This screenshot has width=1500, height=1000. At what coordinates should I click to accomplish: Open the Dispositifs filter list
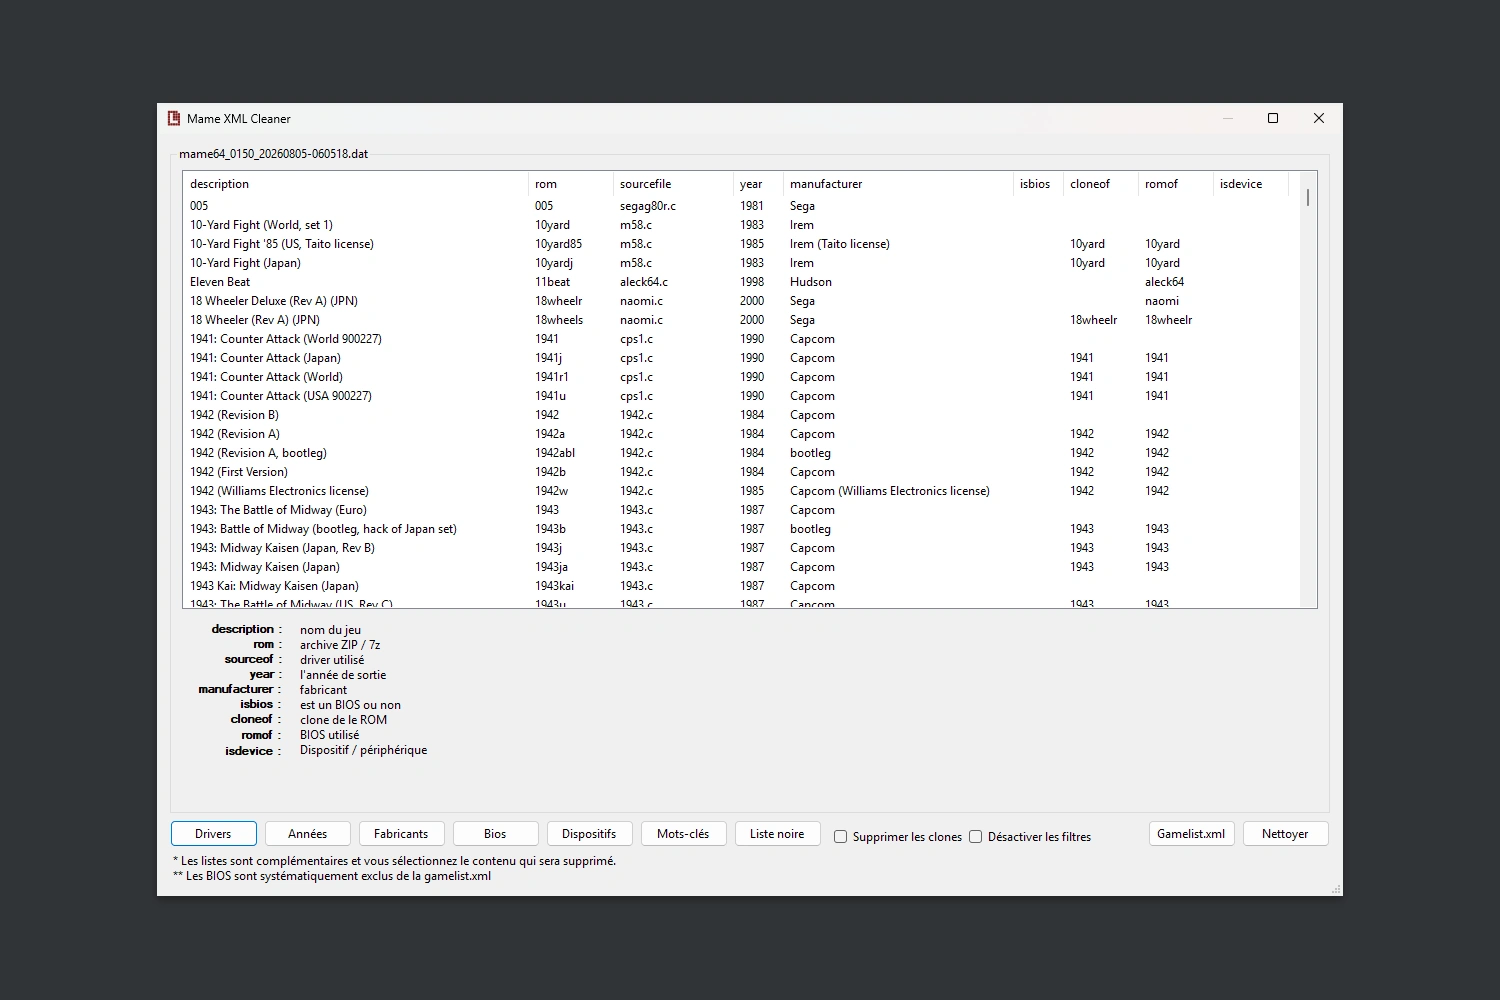pos(589,834)
